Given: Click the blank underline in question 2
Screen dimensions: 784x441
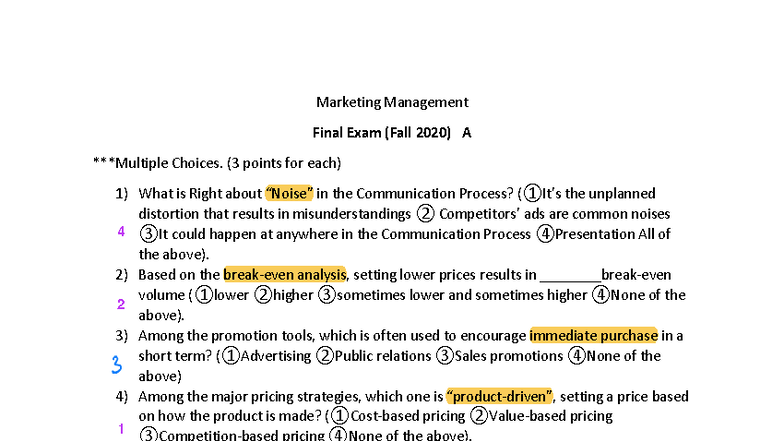Looking at the screenshot, I should [x=569, y=276].
